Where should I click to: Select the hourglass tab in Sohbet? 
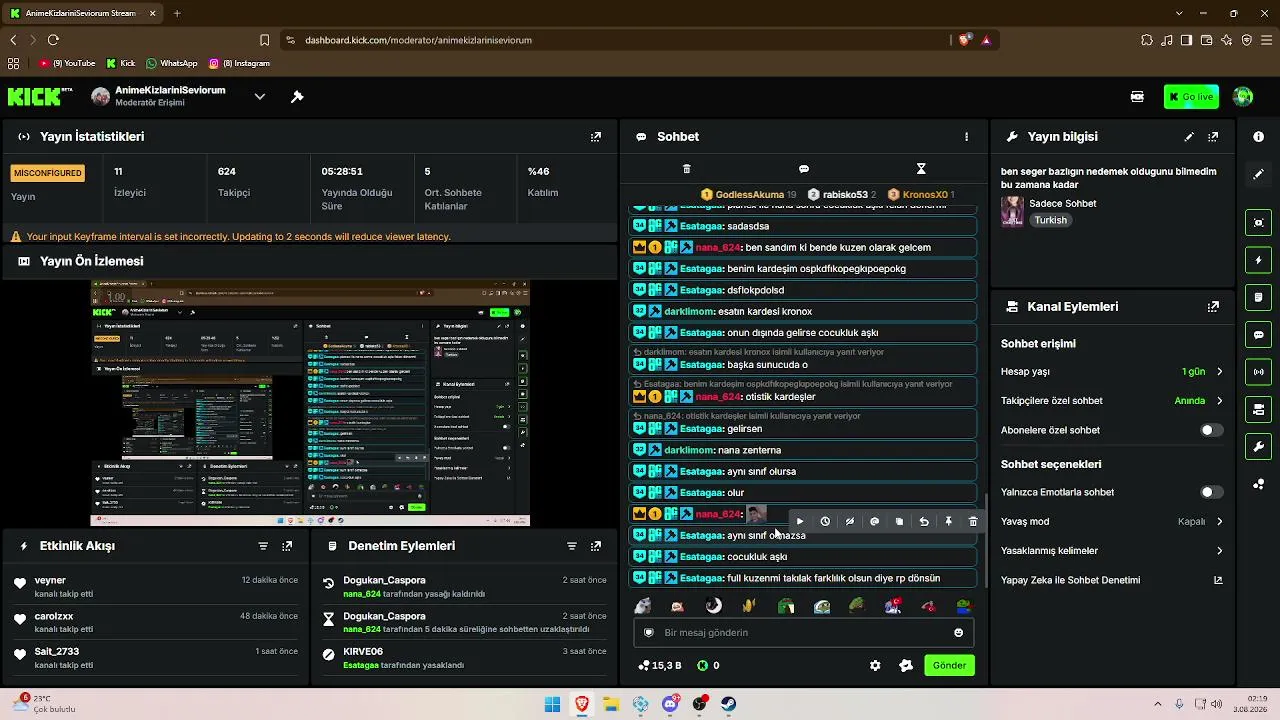point(921,169)
